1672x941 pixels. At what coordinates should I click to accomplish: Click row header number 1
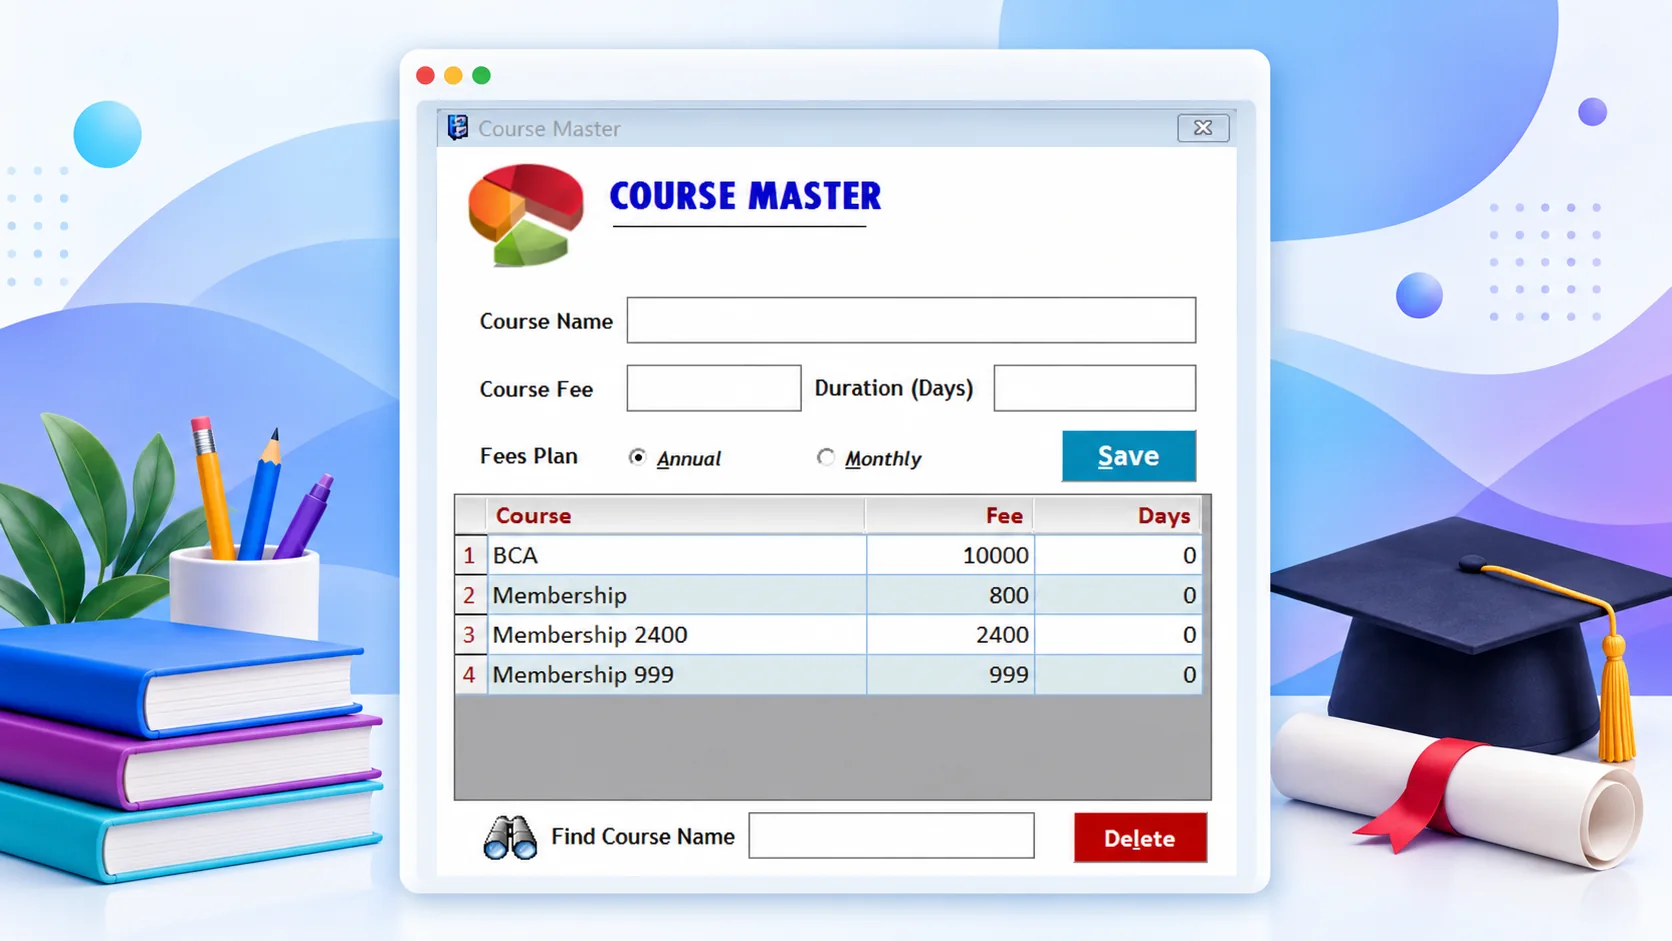pos(470,555)
